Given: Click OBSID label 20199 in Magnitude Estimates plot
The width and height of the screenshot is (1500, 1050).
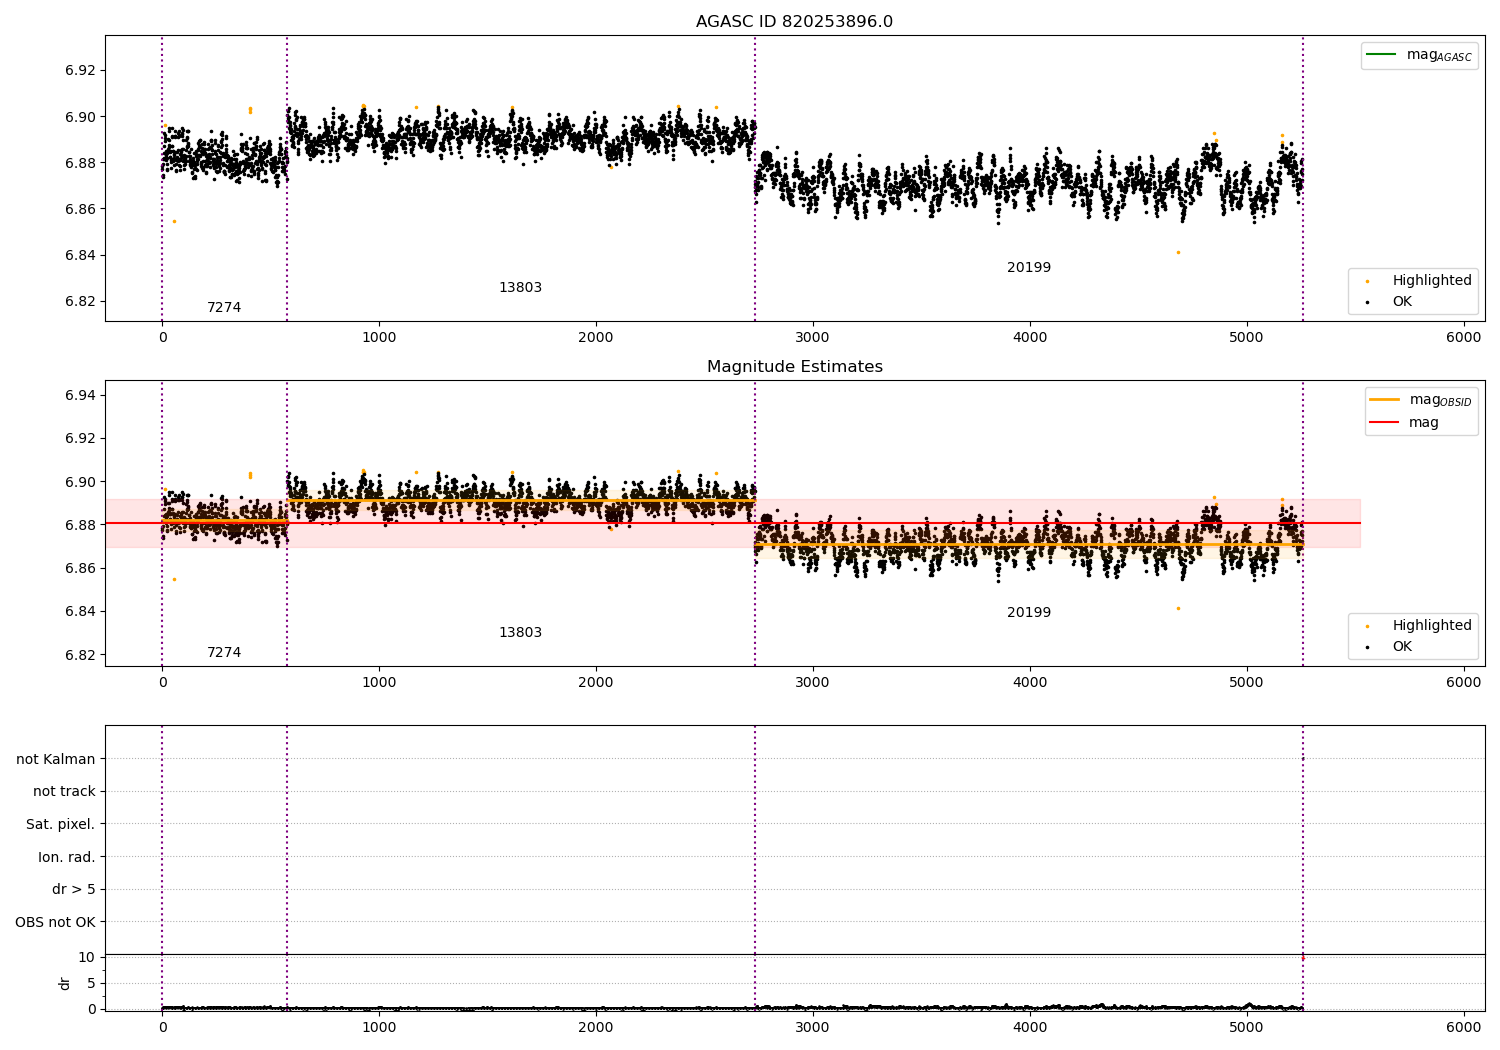Looking at the screenshot, I should point(1029,613).
